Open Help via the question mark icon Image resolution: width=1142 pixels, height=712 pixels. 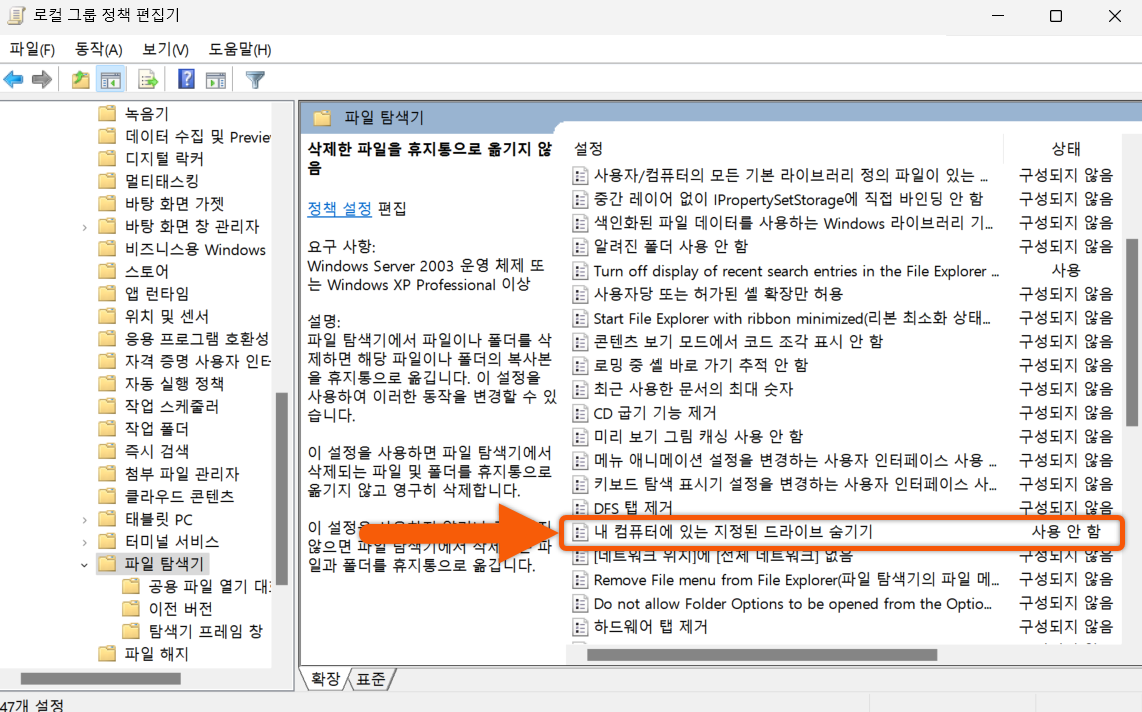click(x=186, y=79)
